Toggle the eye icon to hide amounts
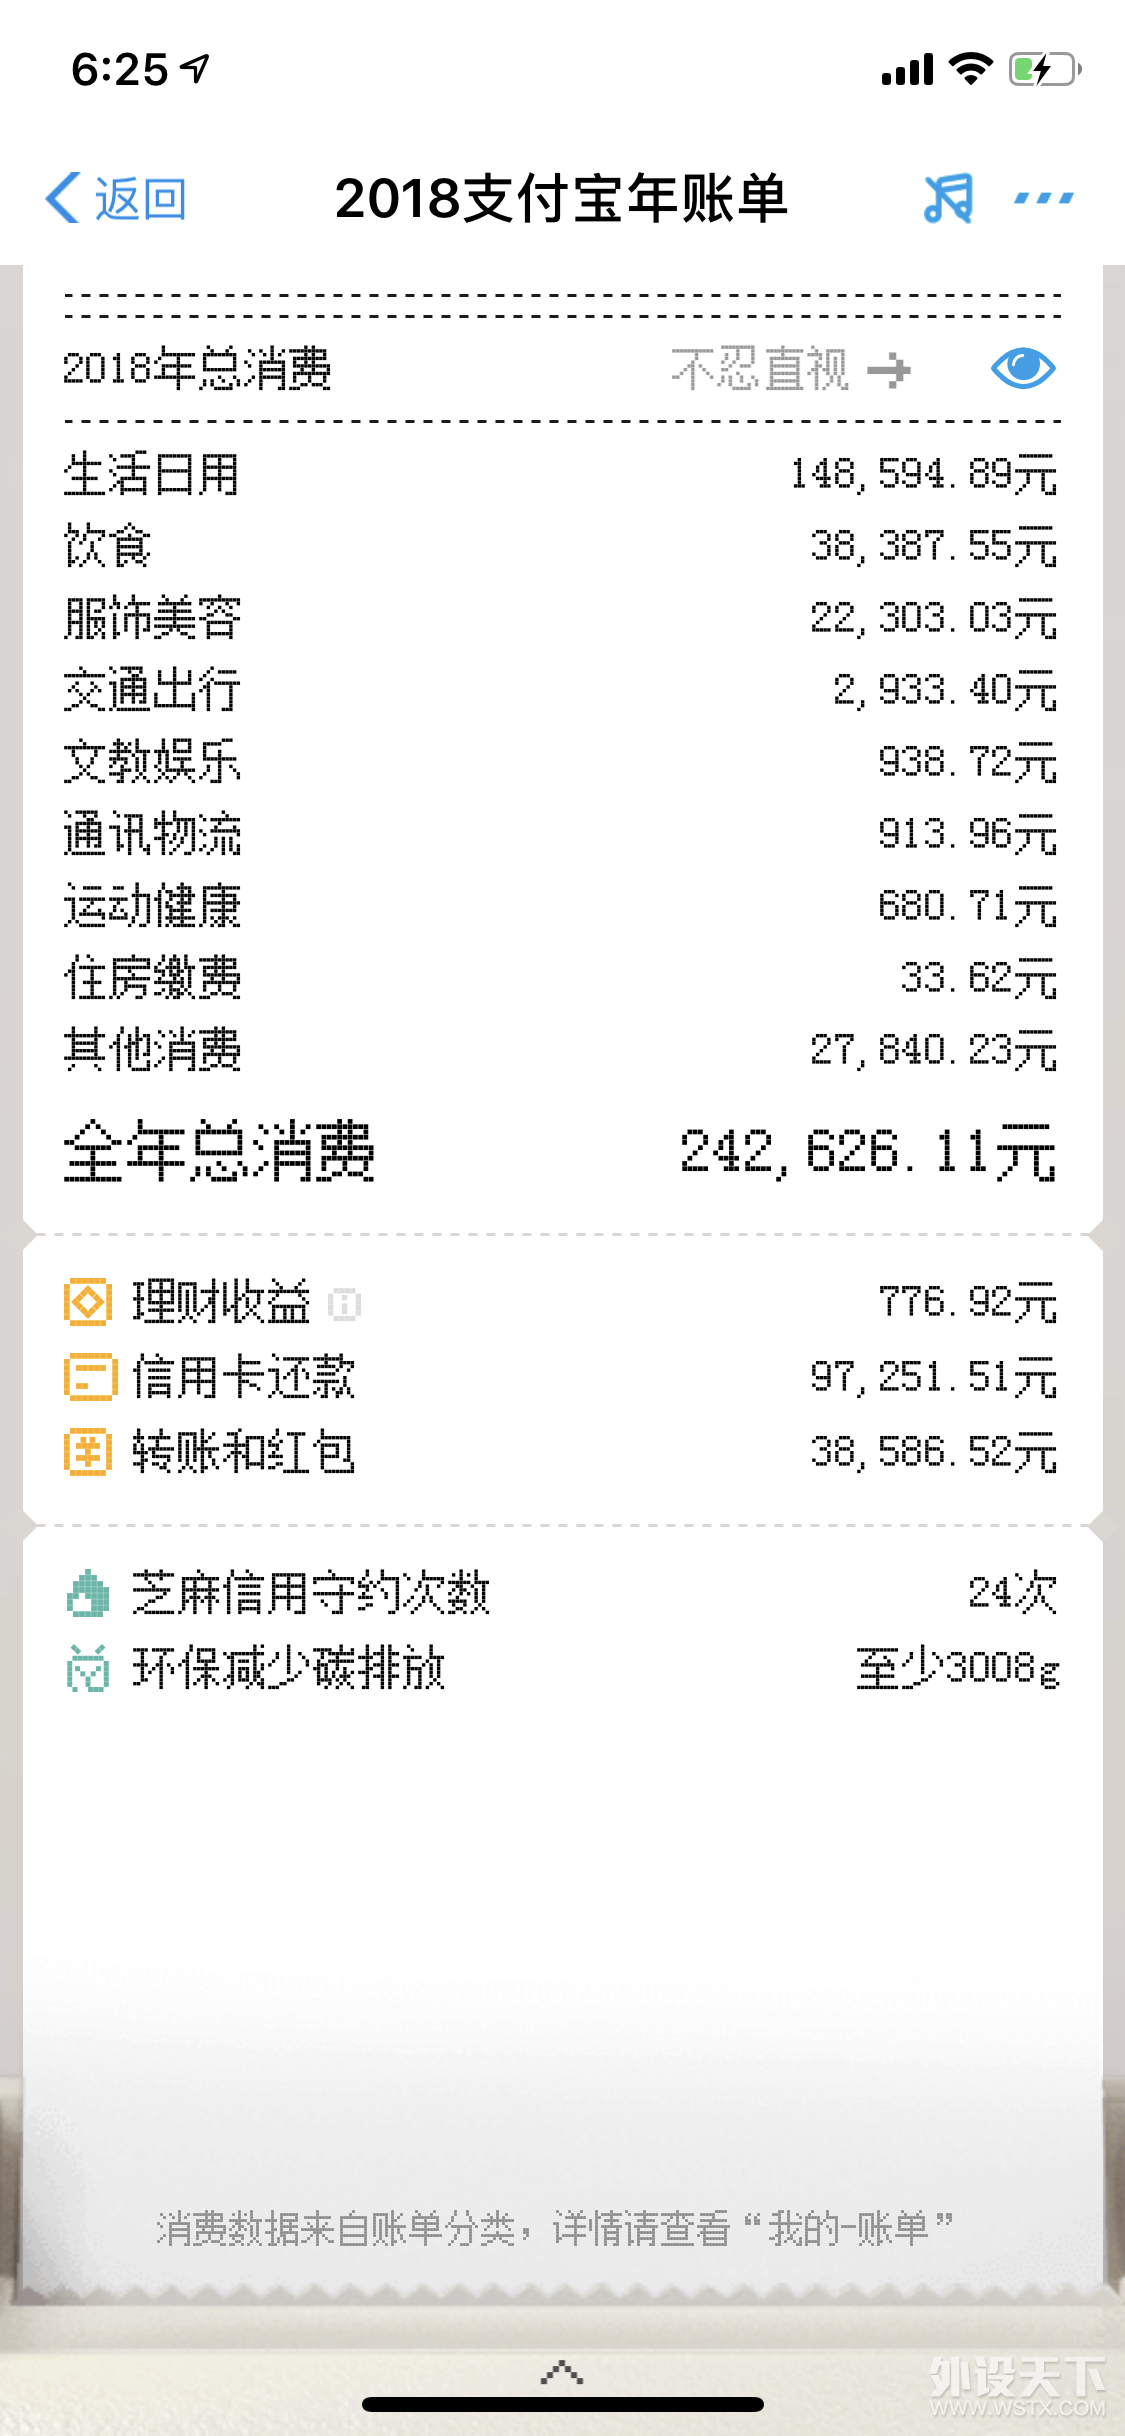Image resolution: width=1125 pixels, height=2436 pixels. pyautogui.click(x=1023, y=369)
